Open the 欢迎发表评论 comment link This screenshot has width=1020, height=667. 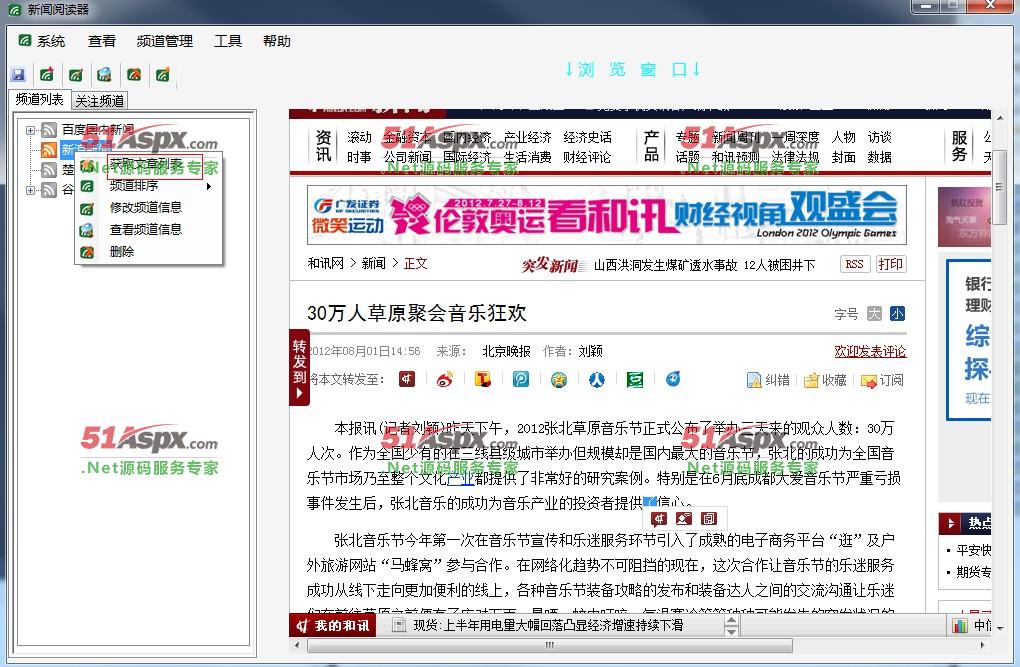coord(870,351)
